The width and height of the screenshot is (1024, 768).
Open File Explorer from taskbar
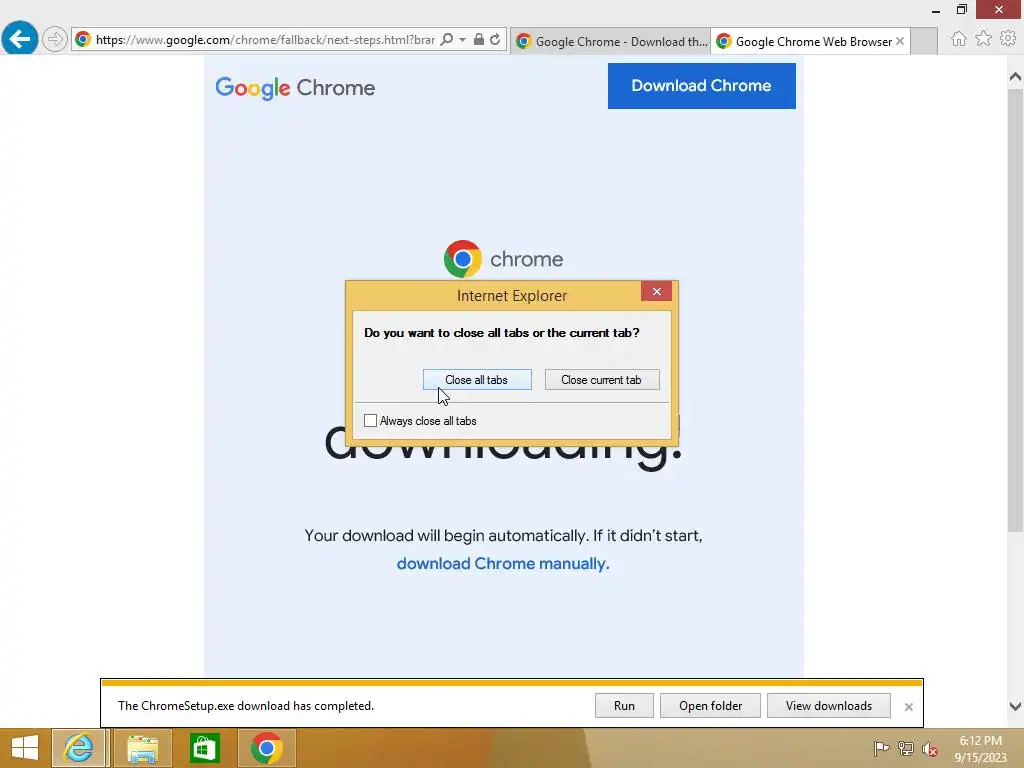click(x=142, y=748)
